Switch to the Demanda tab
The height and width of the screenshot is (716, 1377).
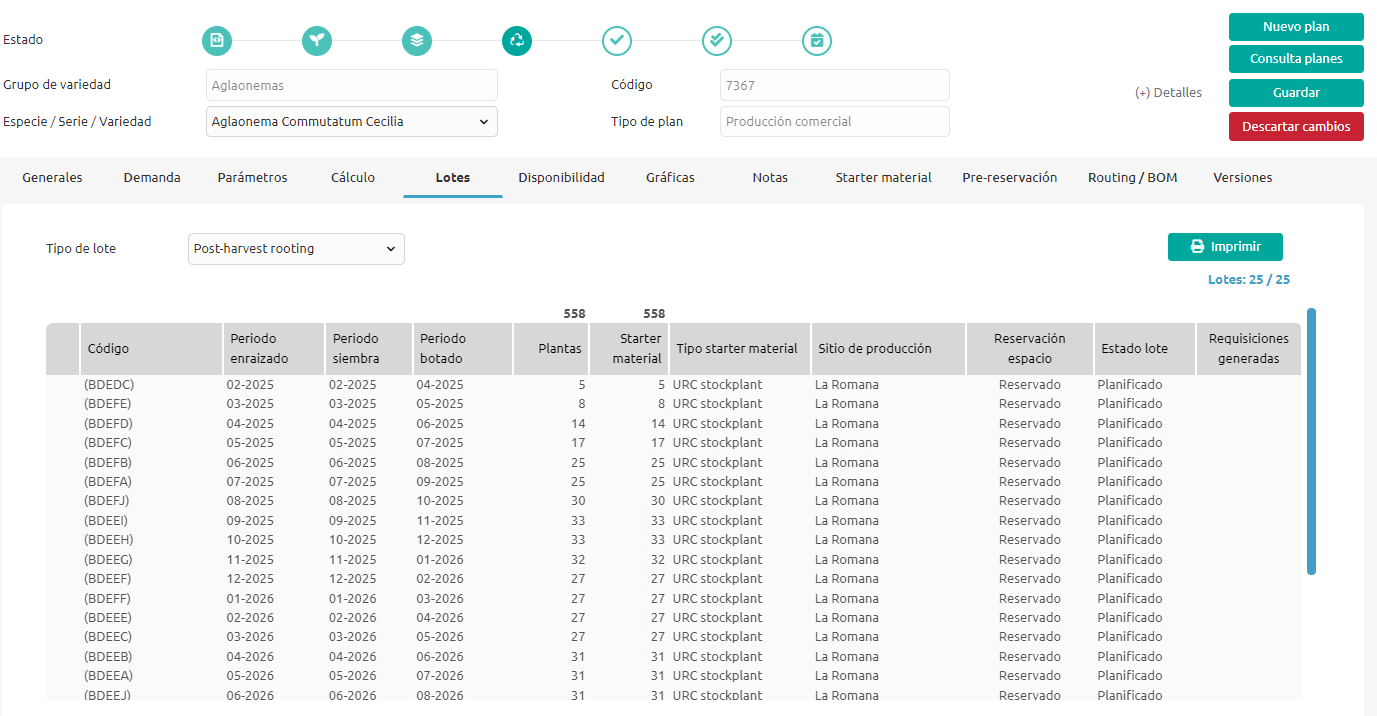(152, 178)
